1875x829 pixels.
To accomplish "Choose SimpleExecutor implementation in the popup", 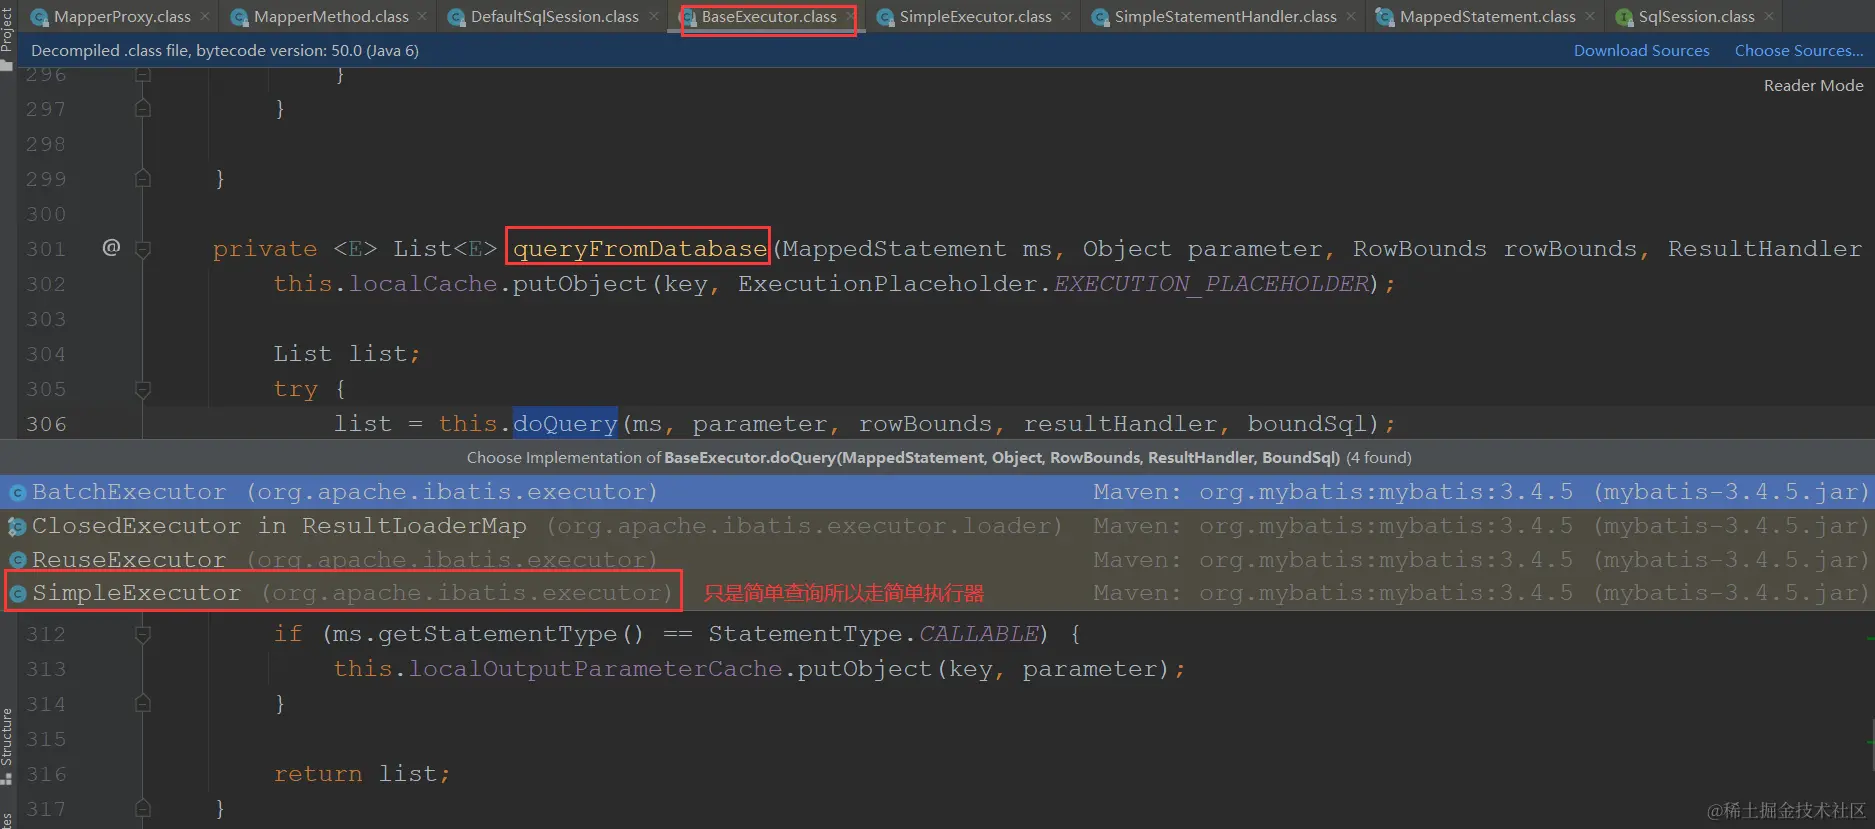I will click(x=937, y=593).
